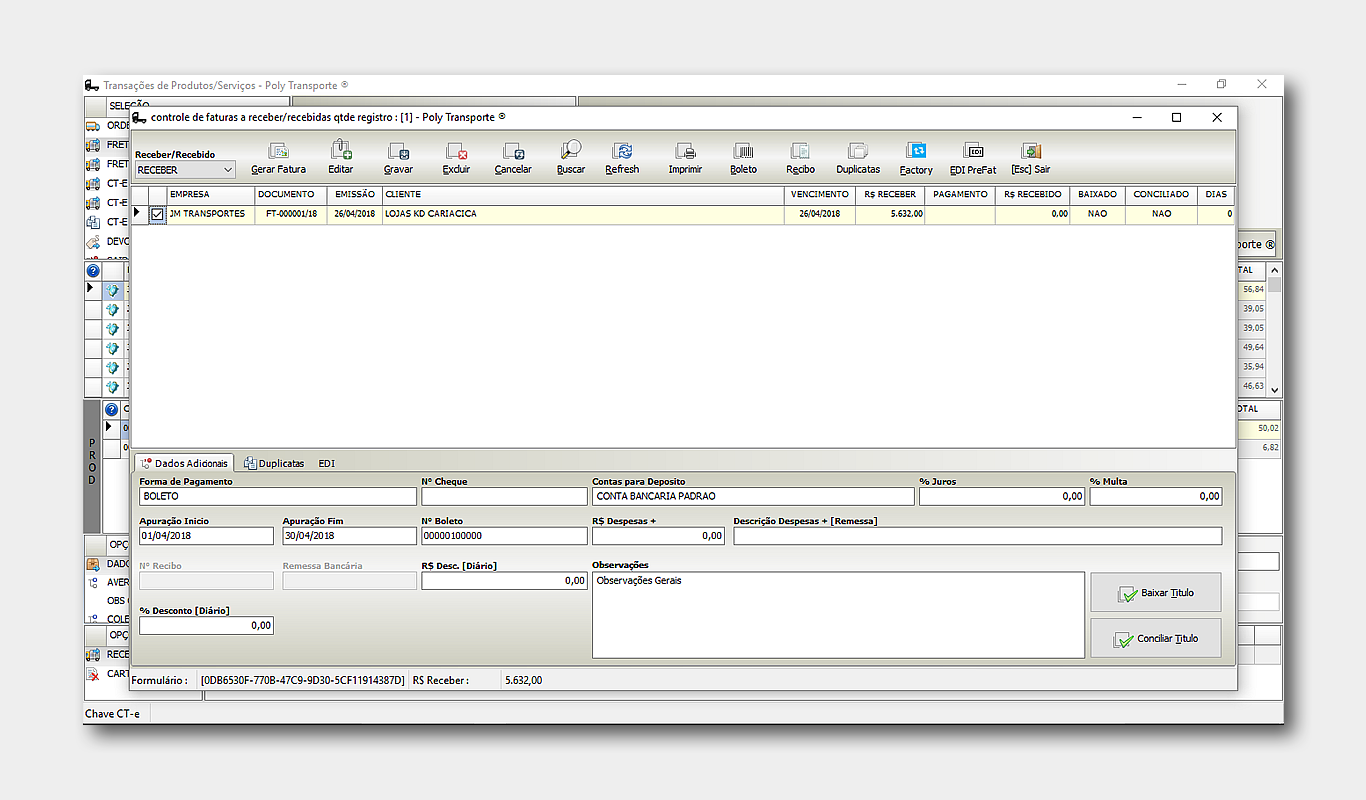Click the Nº Boleto field
The image size is (1366, 800).
[x=504, y=536]
